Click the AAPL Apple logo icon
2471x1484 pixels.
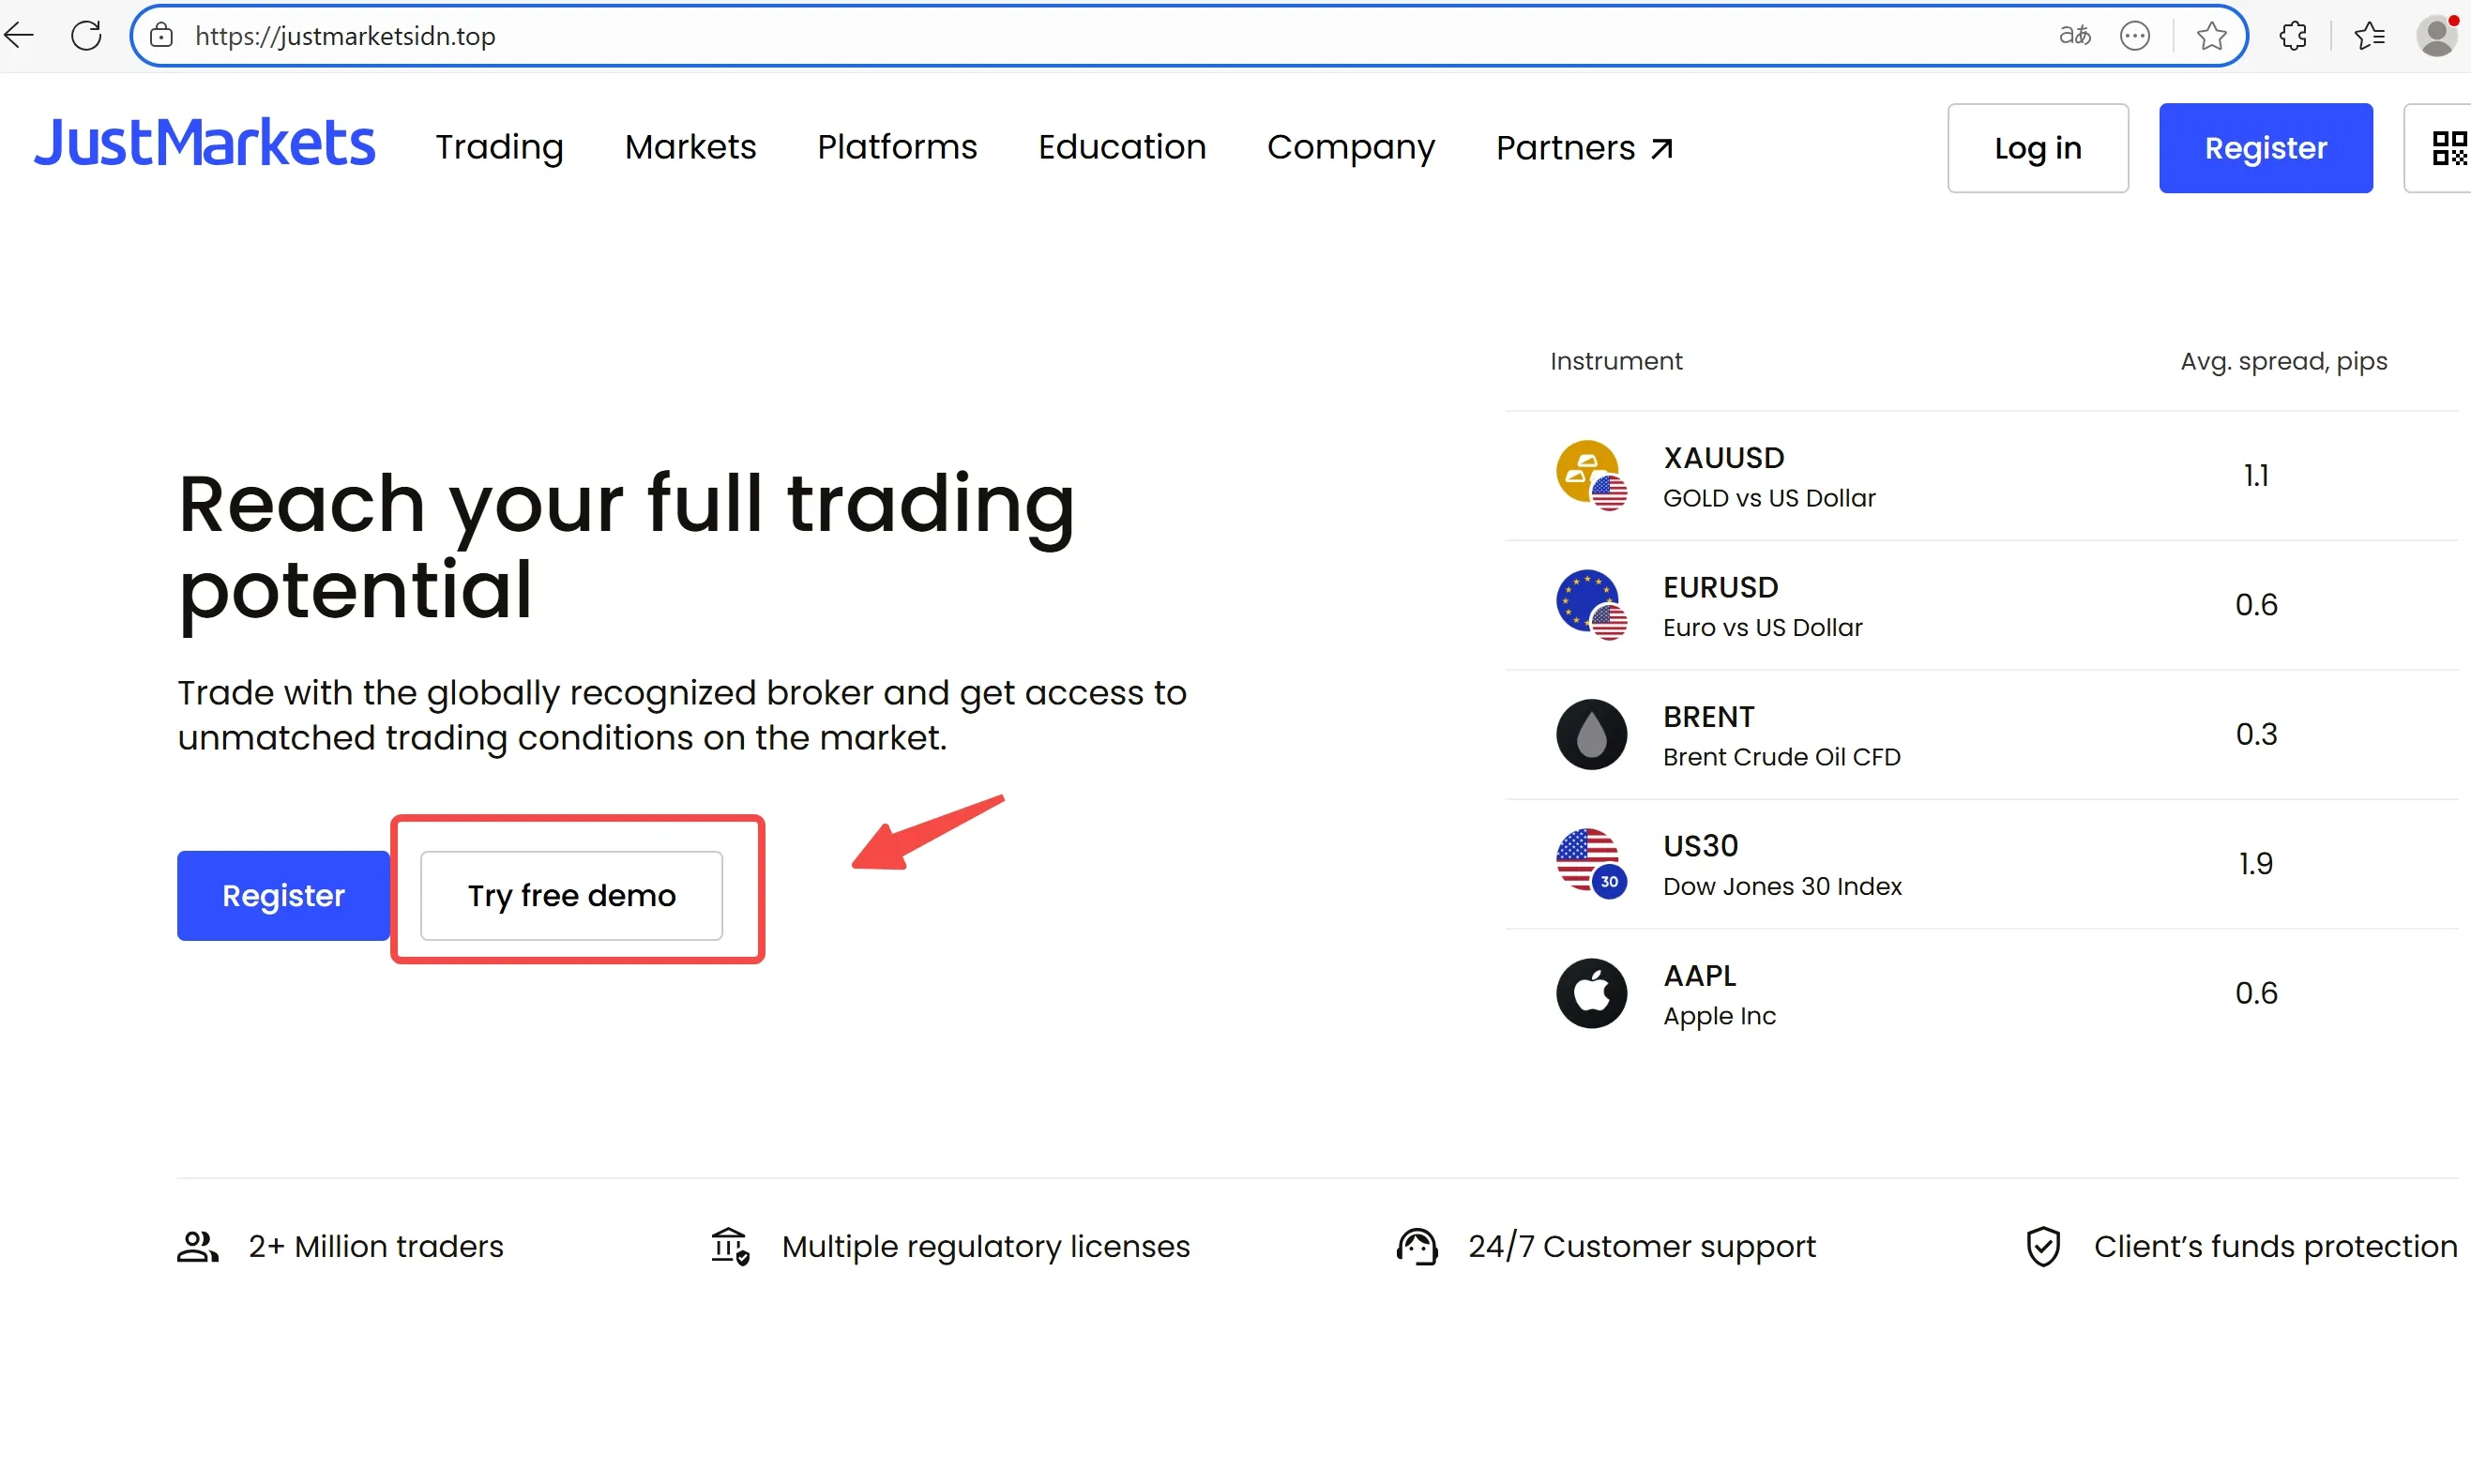coord(1591,993)
